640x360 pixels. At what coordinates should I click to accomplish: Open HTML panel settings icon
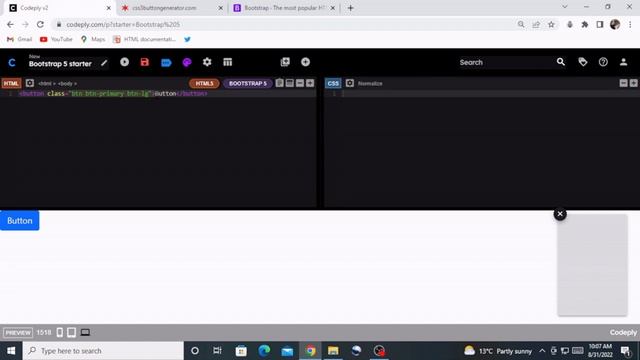tap(30, 83)
